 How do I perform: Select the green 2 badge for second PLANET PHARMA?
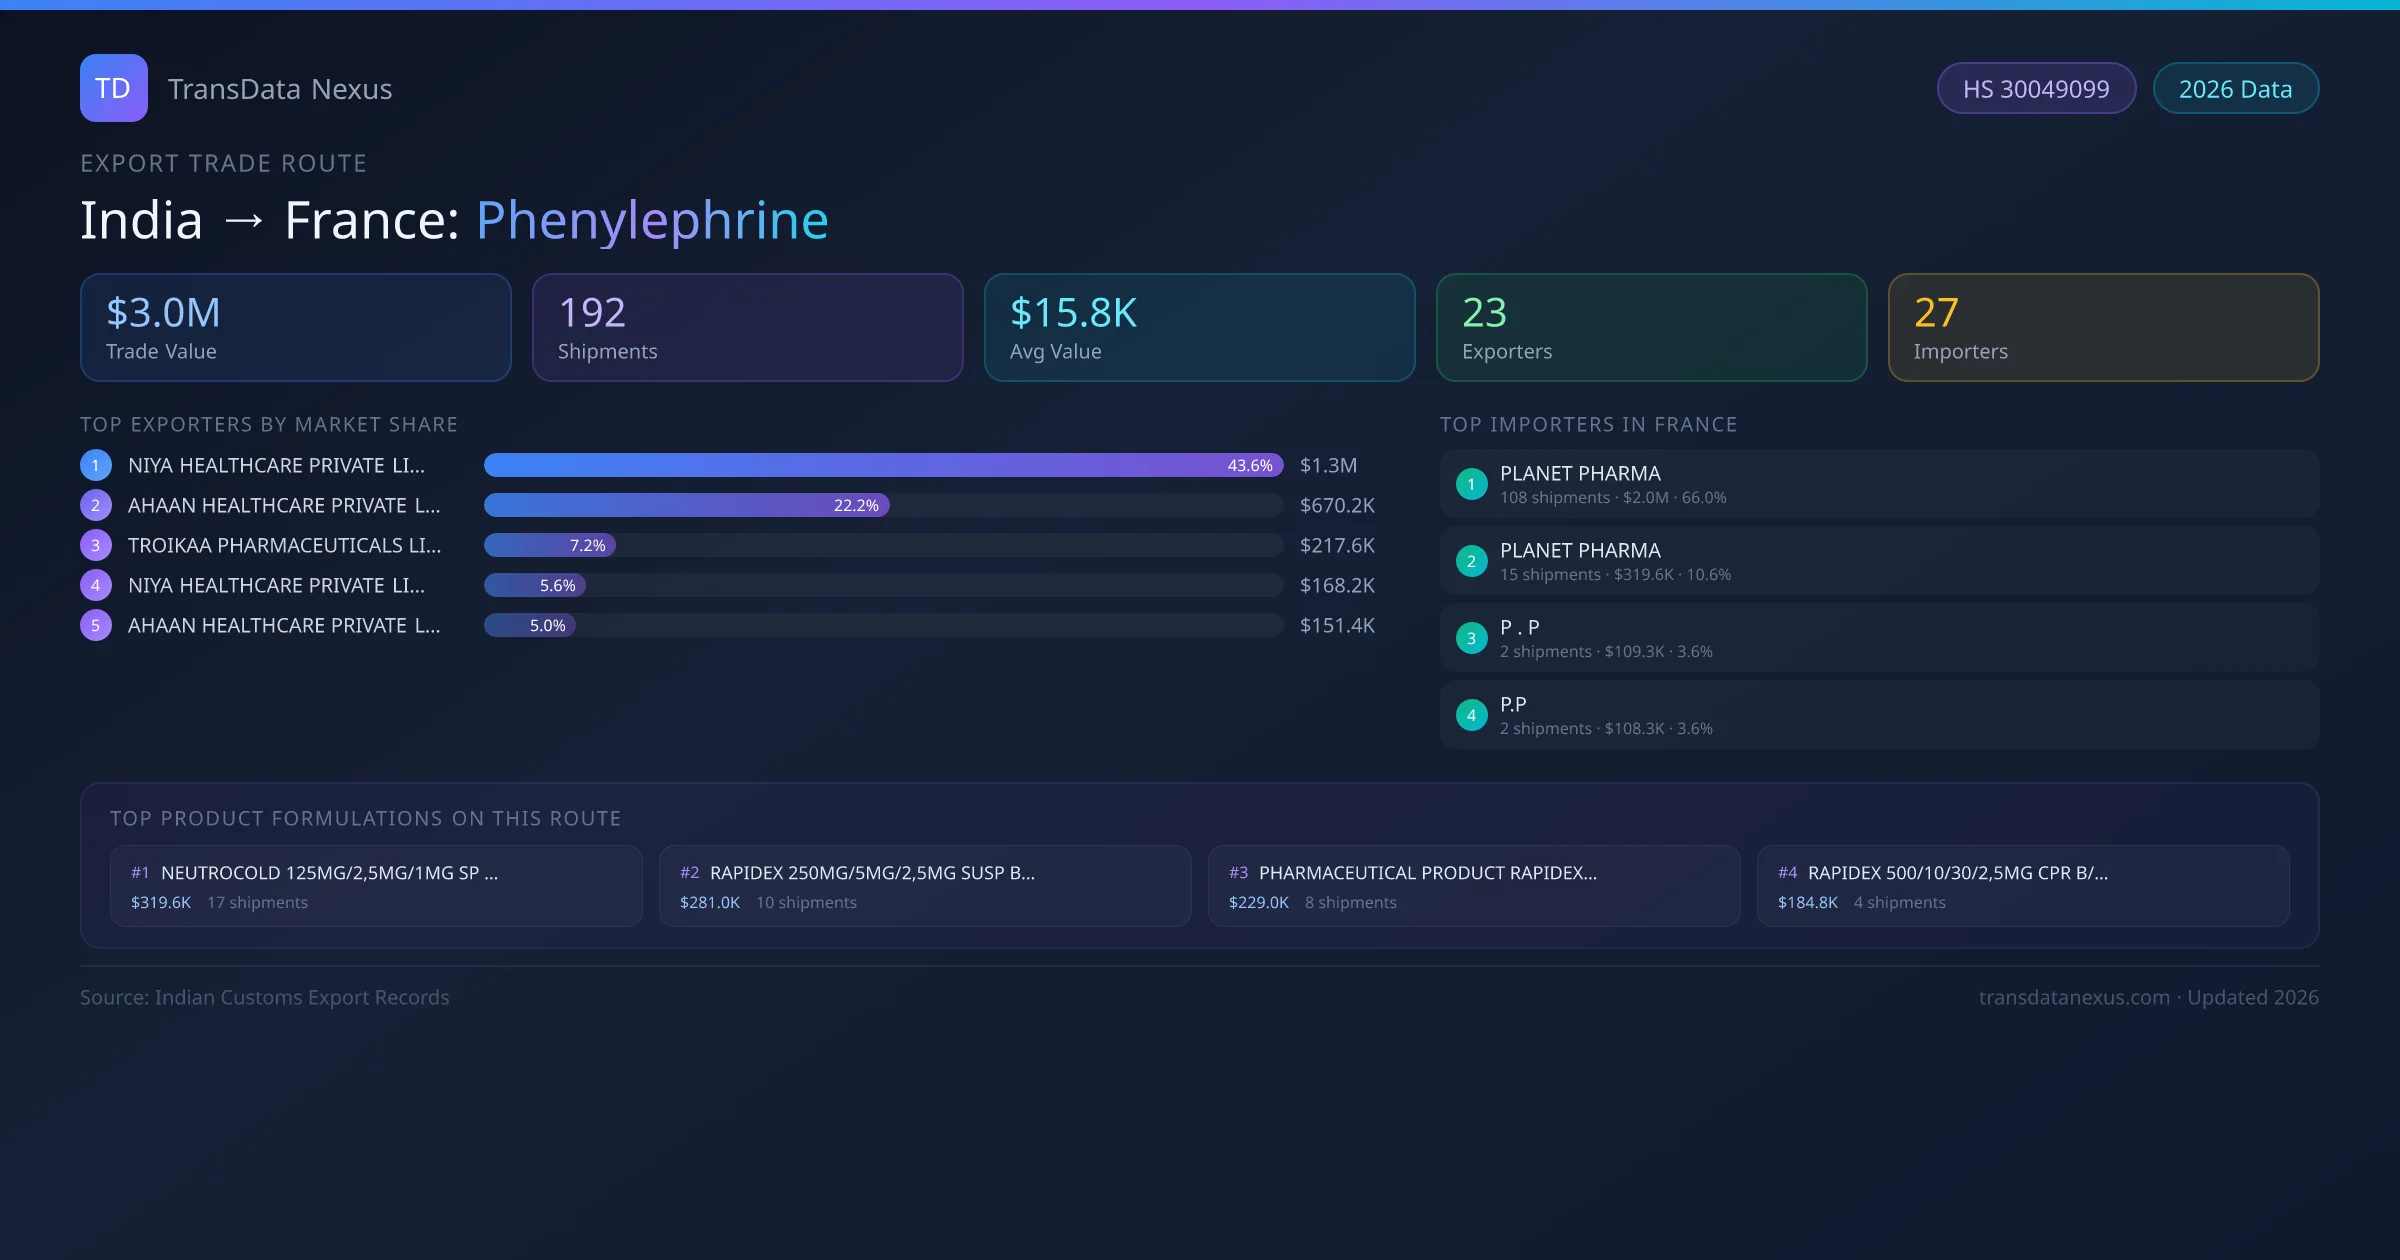pos(1471,561)
